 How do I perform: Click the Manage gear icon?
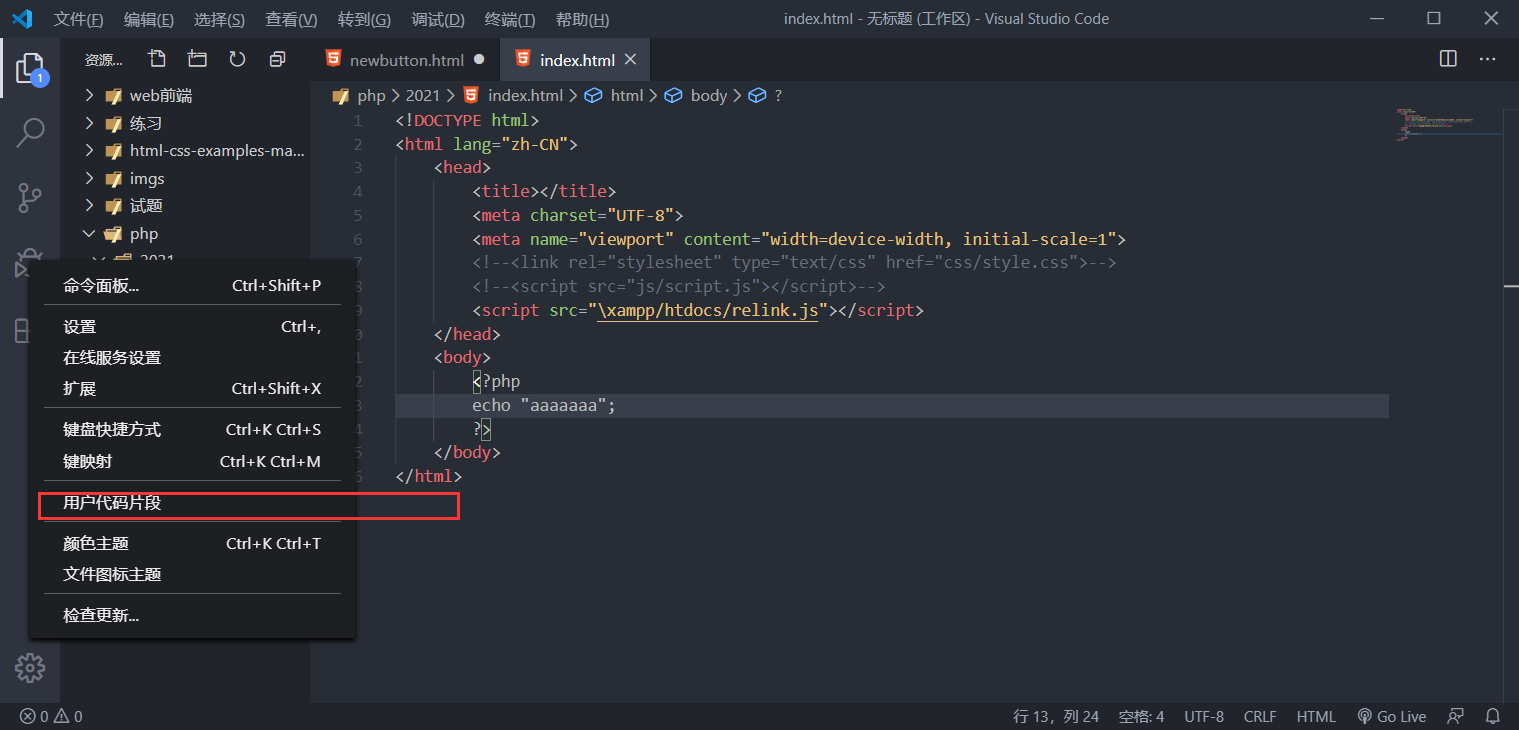(x=30, y=668)
